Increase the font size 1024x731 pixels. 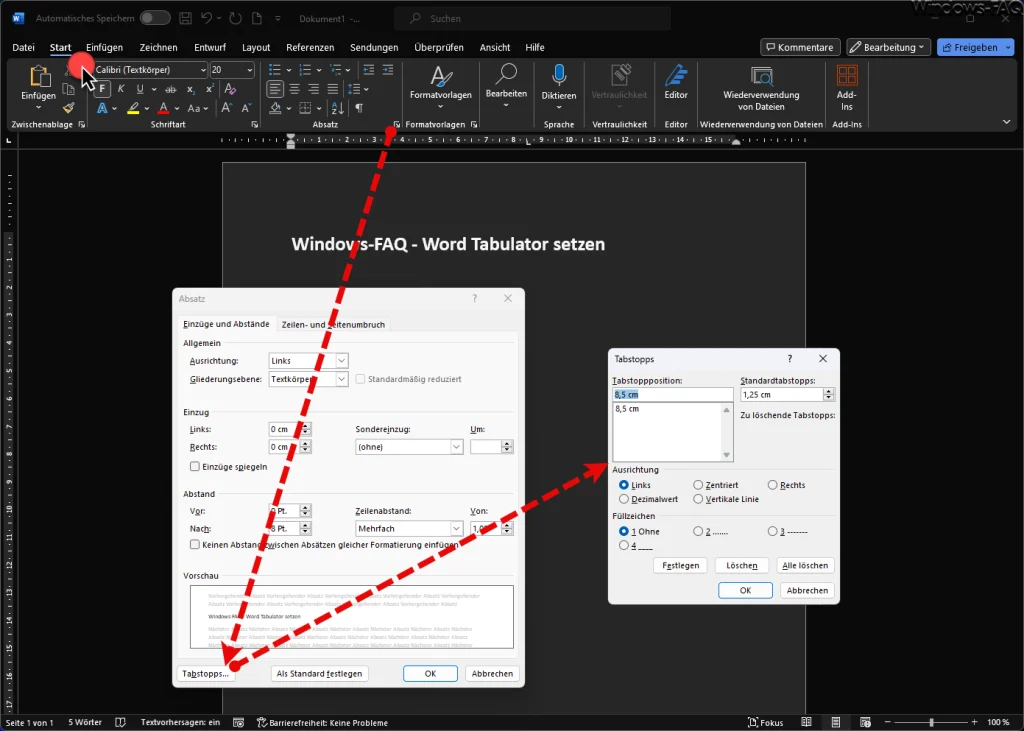[x=226, y=108]
